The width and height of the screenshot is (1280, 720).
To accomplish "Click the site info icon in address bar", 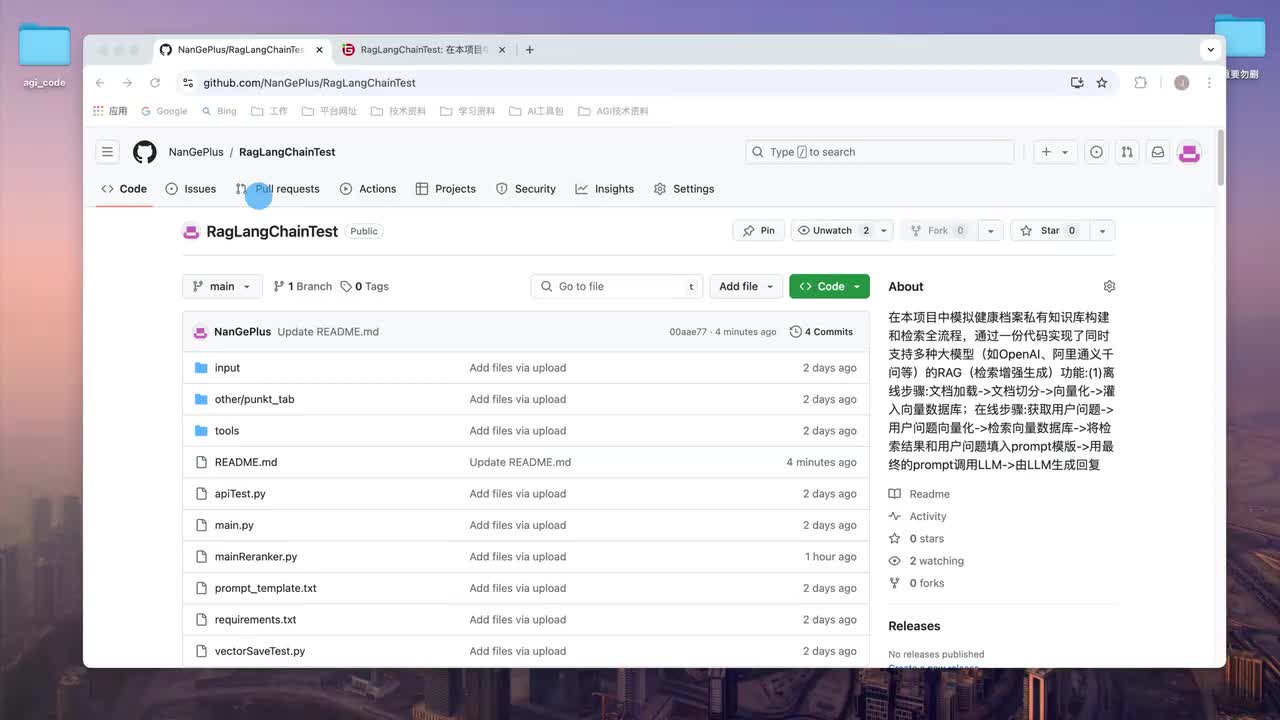I will [188, 83].
